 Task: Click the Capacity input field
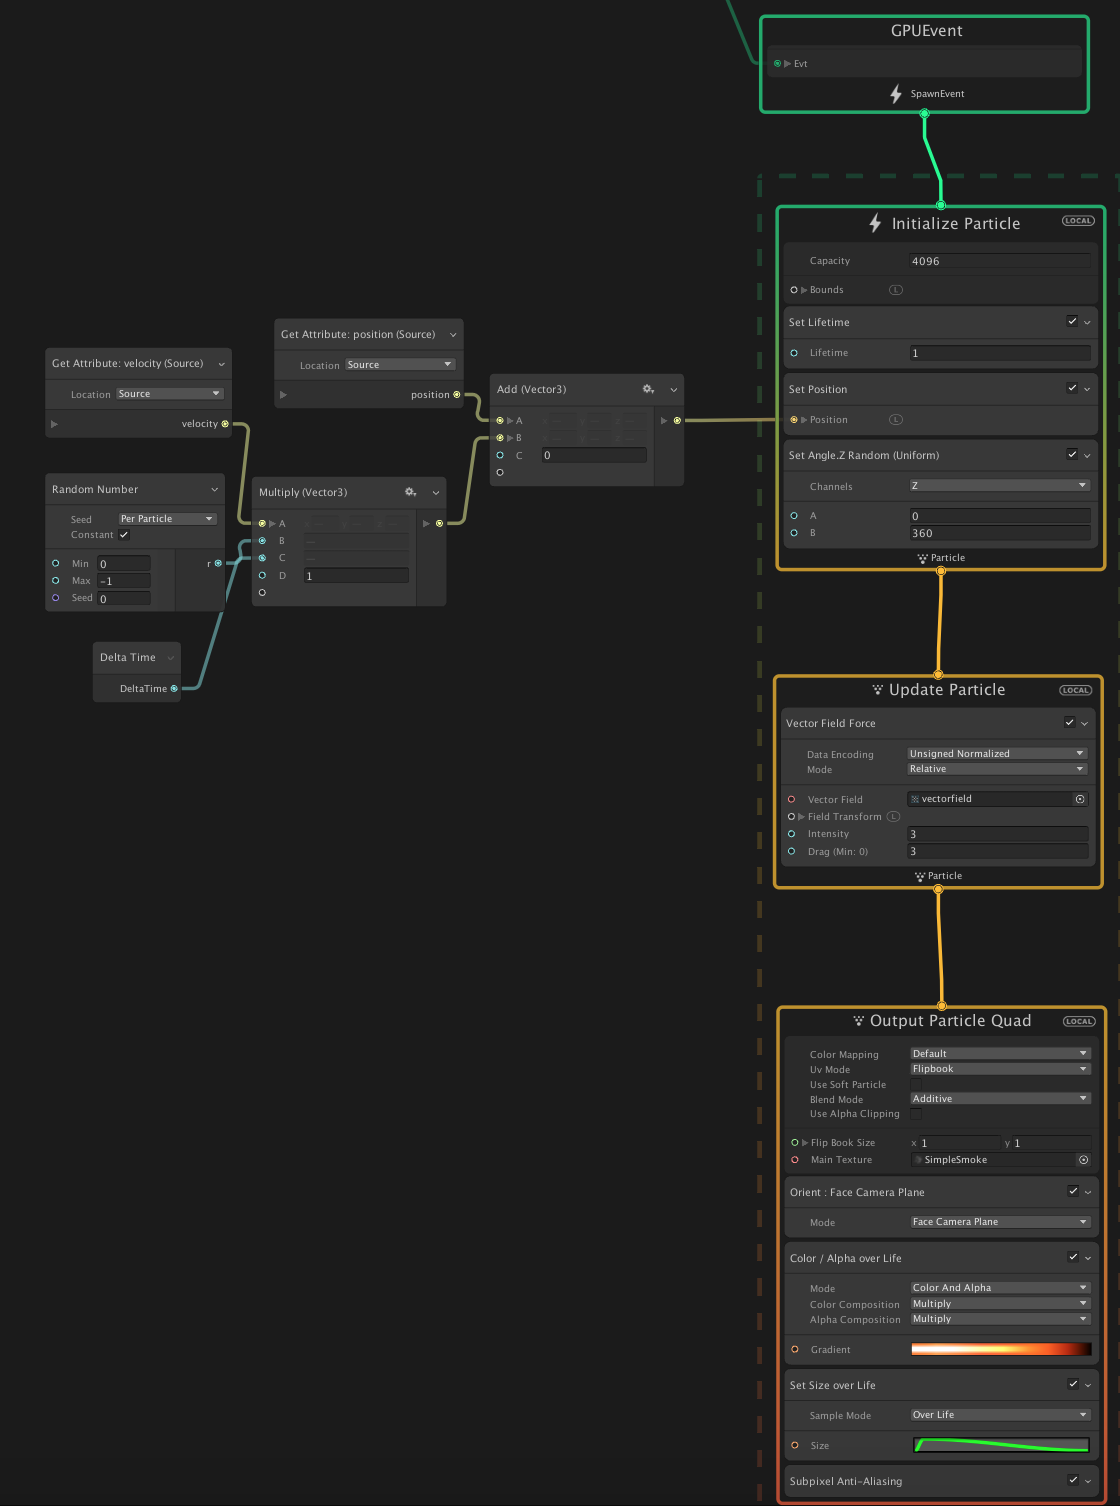(x=999, y=261)
